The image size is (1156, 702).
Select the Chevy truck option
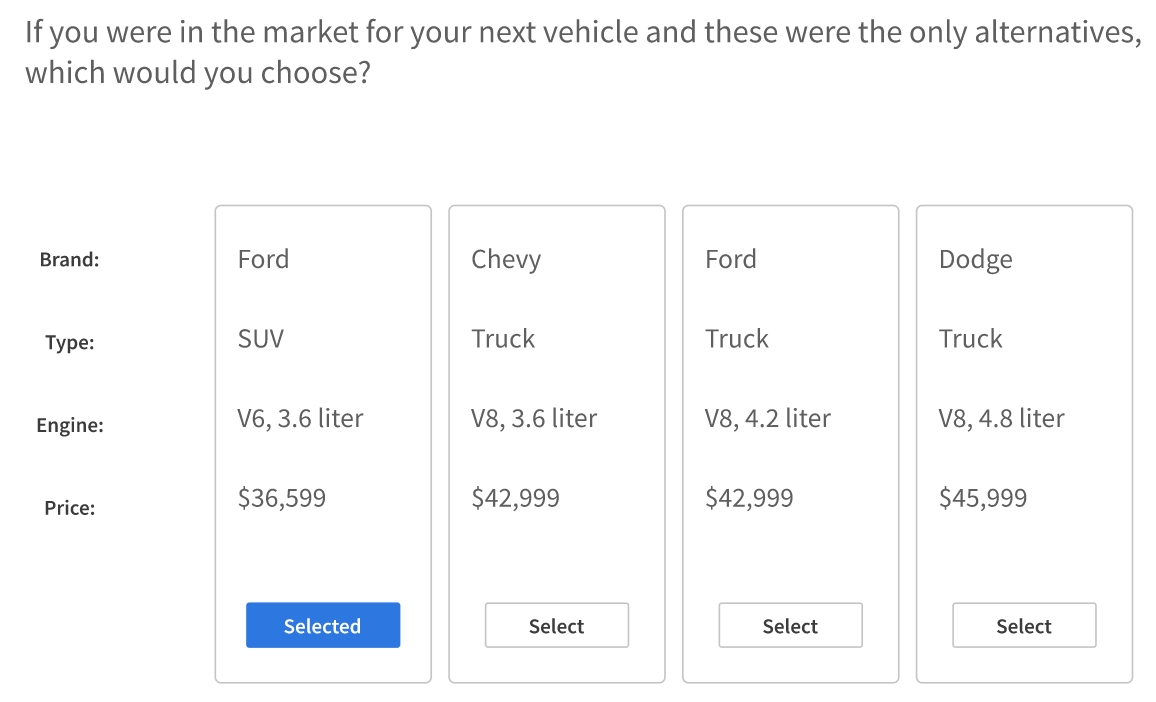(x=556, y=625)
